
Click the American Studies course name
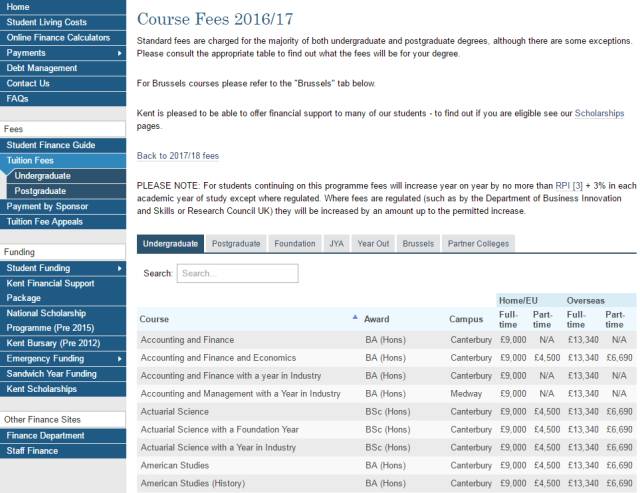tap(175, 466)
